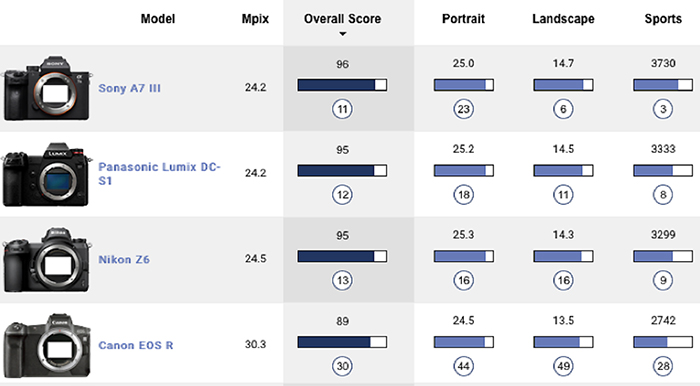The height and width of the screenshot is (386, 700).
Task: Click the Sony A7 III camera thumbnail
Action: pos(47,88)
